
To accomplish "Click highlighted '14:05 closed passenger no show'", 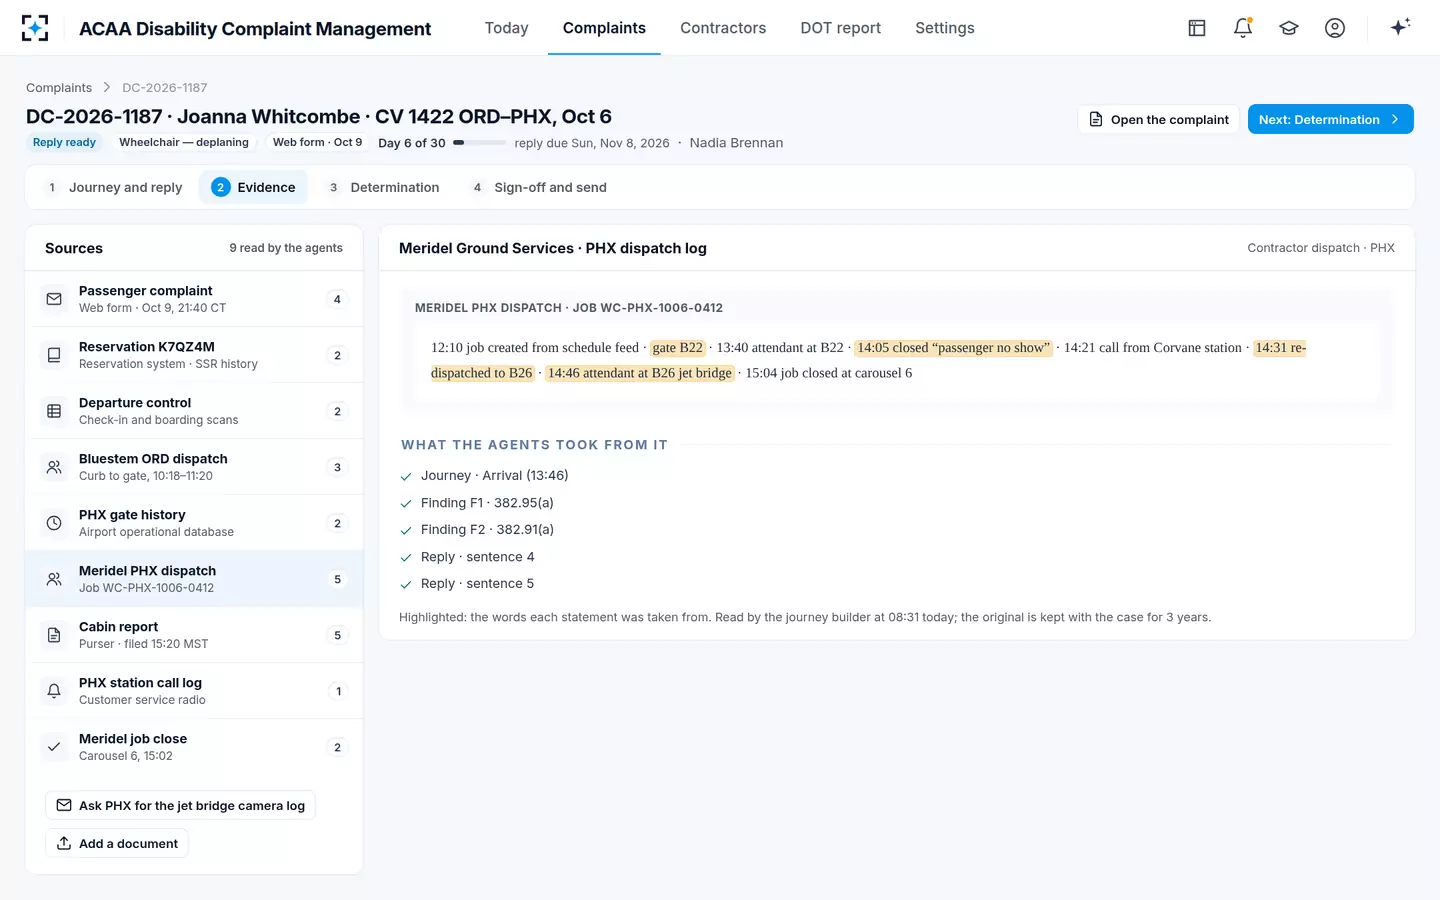I will pyautogui.click(x=954, y=348).
